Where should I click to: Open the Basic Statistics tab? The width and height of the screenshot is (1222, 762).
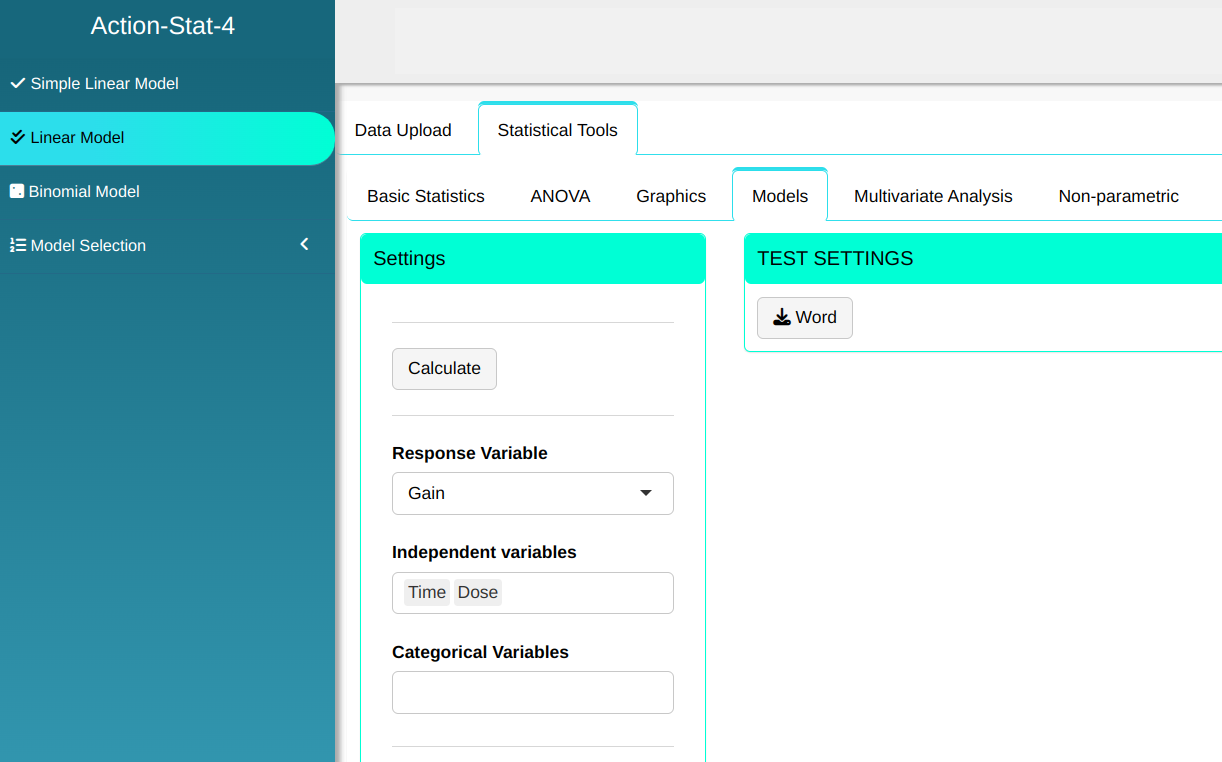(x=426, y=196)
